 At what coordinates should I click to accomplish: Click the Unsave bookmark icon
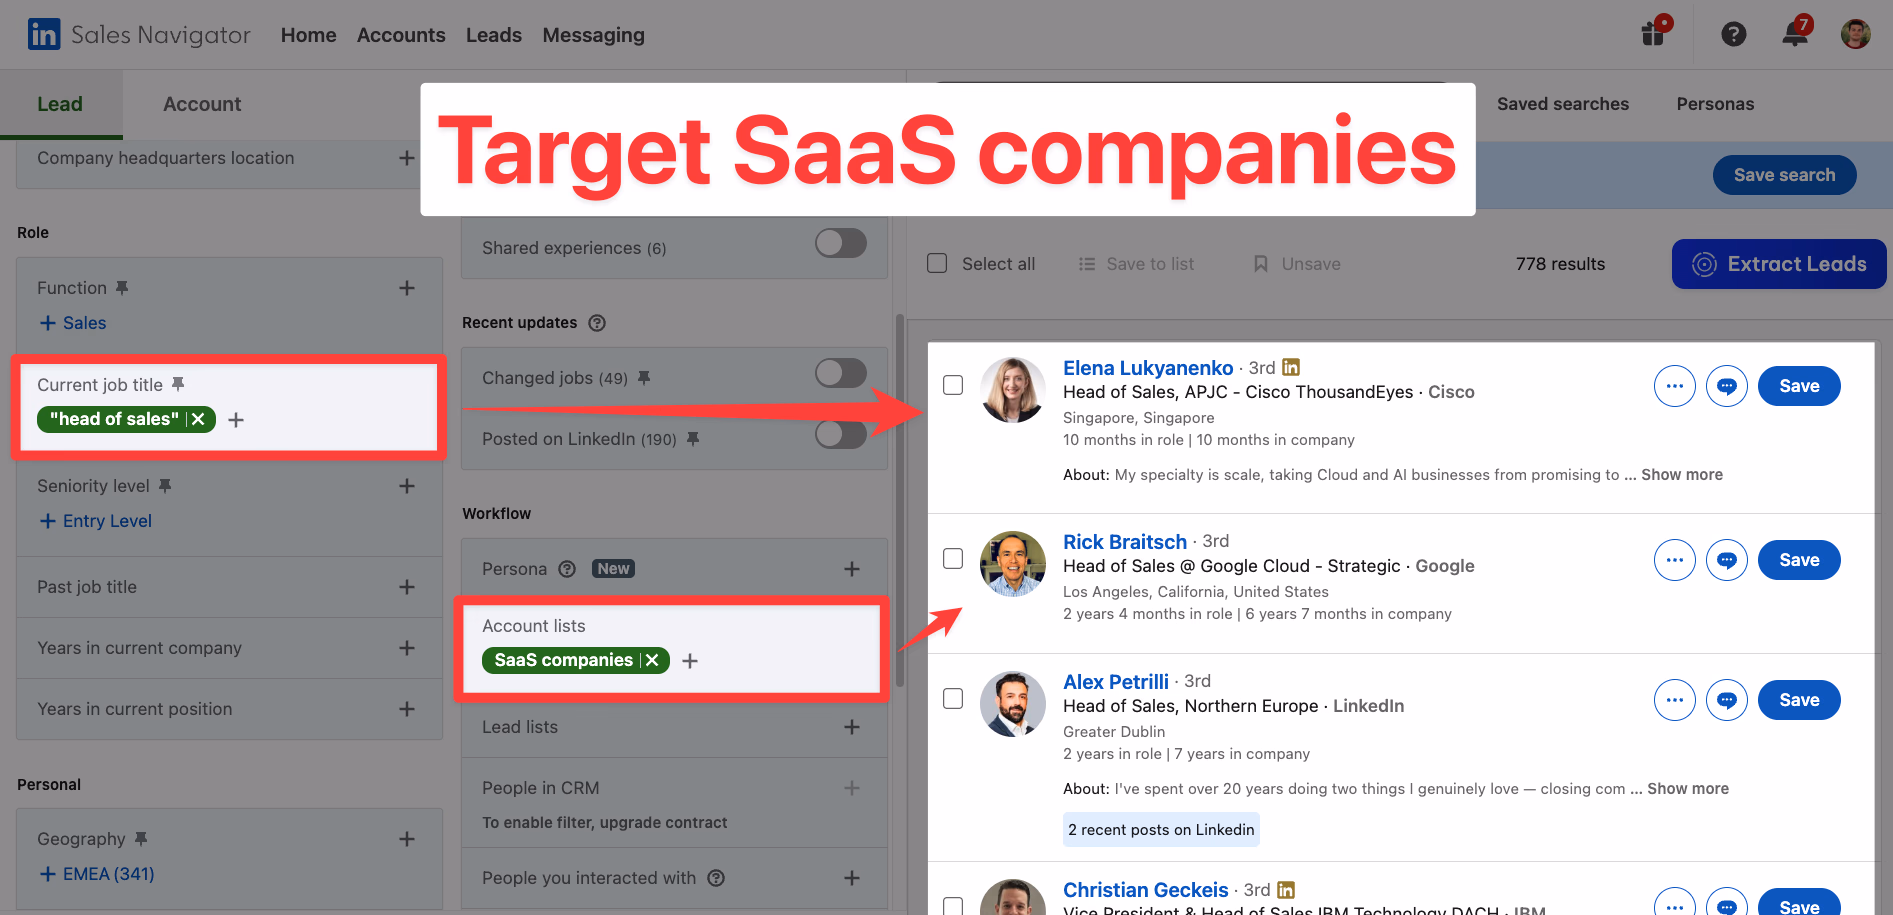pyautogui.click(x=1261, y=264)
